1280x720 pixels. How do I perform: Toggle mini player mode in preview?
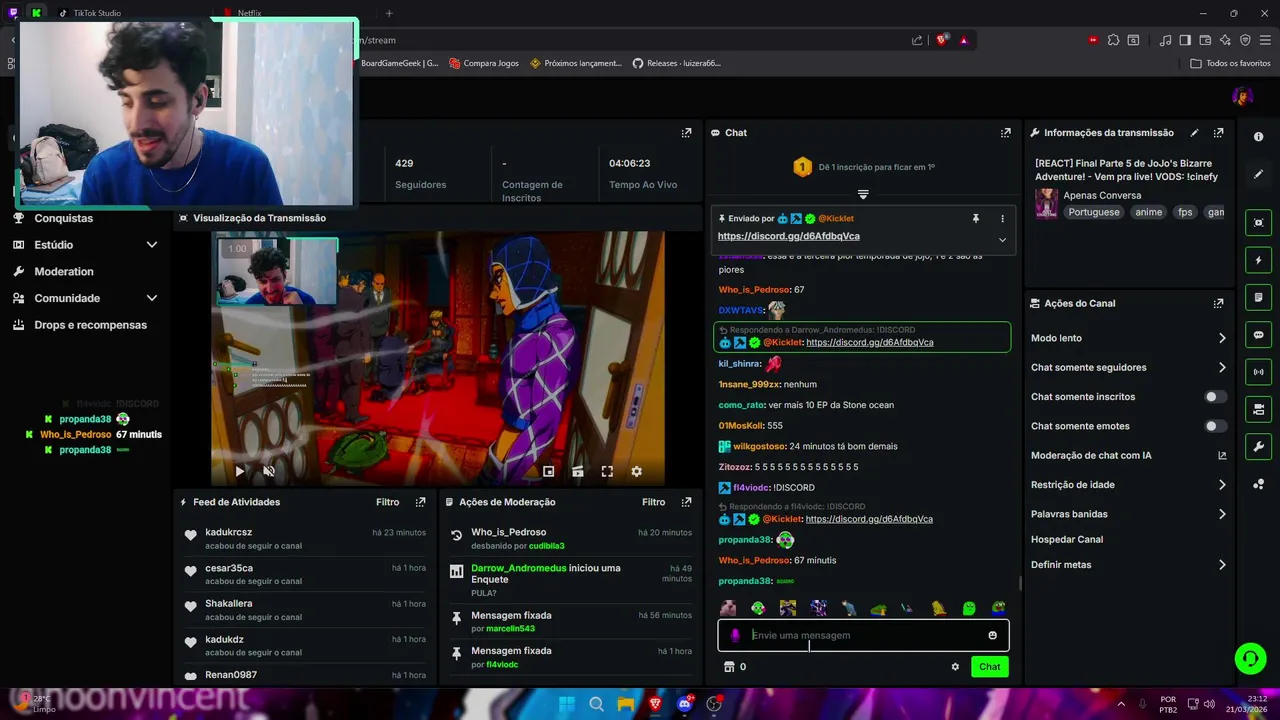click(548, 471)
